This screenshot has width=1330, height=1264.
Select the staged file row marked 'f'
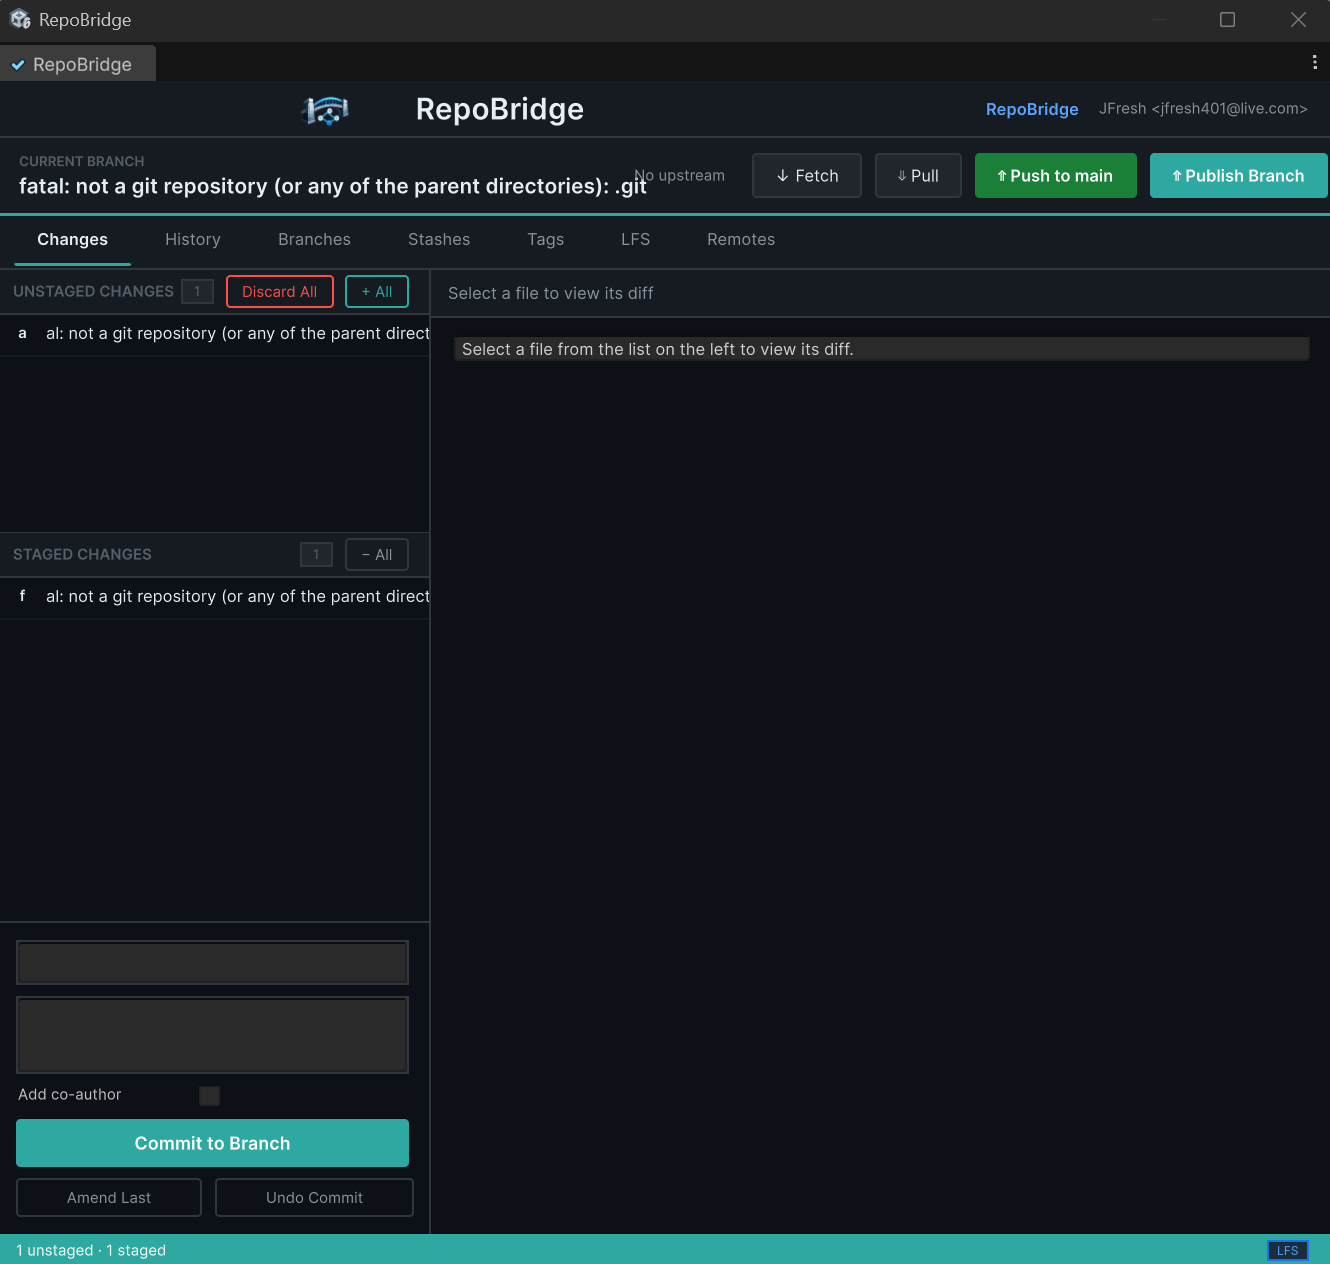point(215,597)
